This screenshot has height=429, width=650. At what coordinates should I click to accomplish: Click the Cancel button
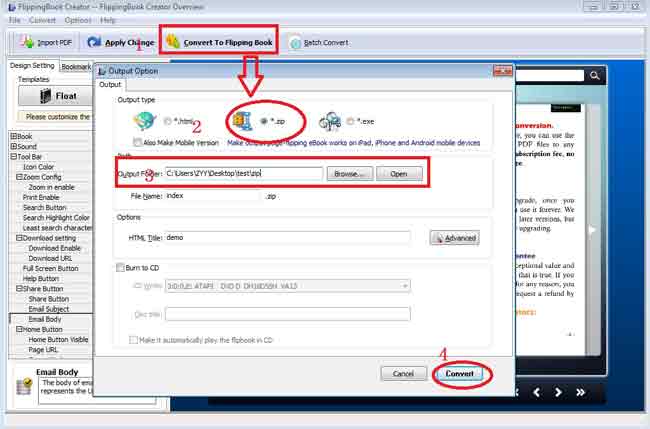403,374
